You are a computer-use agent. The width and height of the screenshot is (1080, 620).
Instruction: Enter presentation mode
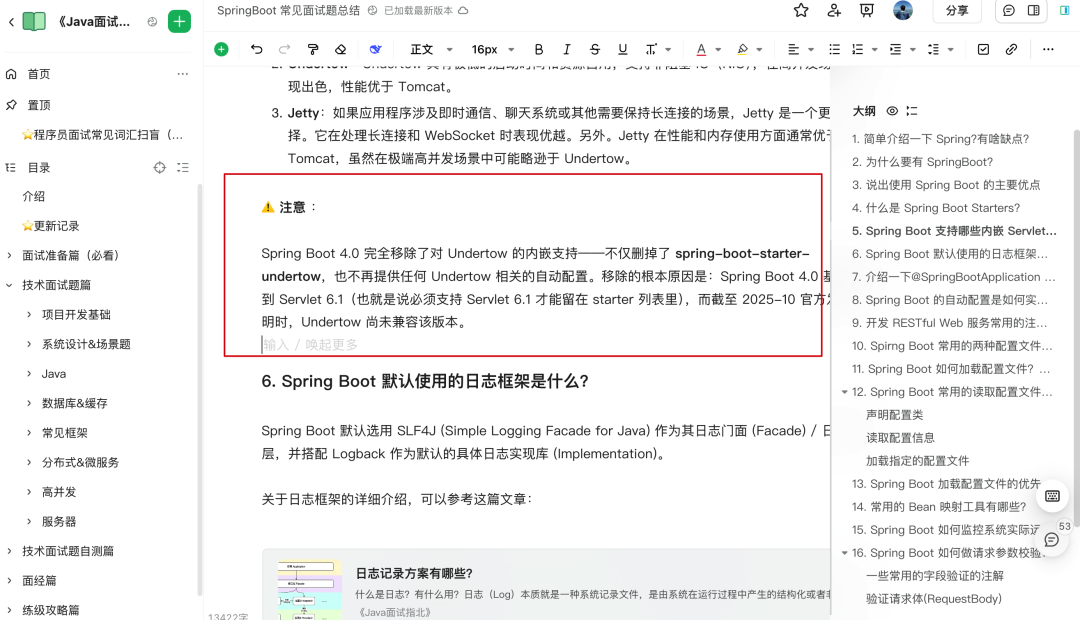(867, 10)
